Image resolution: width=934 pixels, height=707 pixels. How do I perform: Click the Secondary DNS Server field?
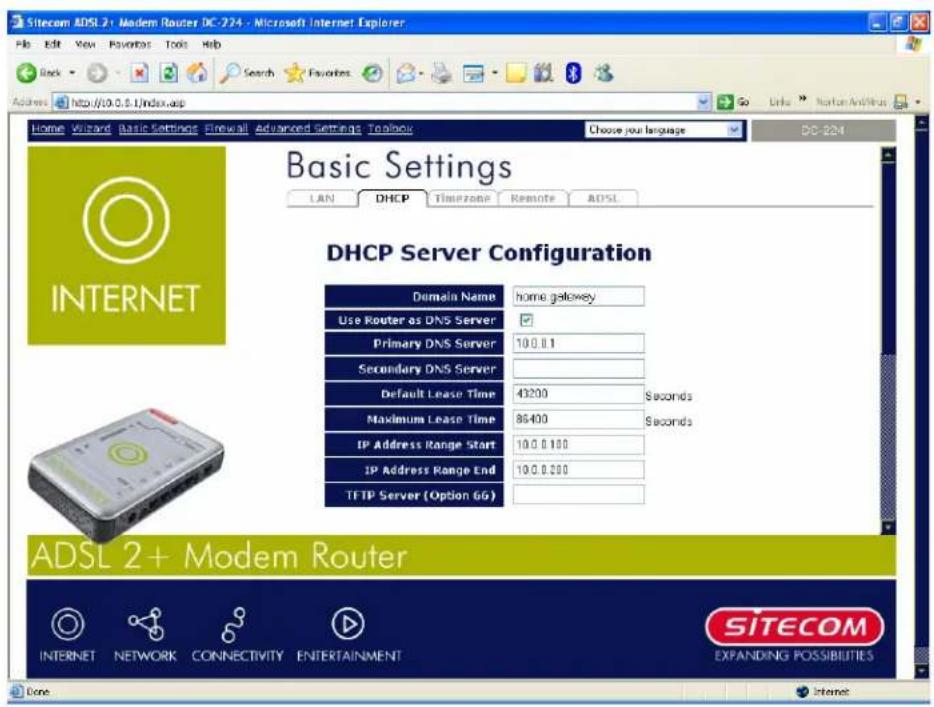pyautogui.click(x=578, y=369)
